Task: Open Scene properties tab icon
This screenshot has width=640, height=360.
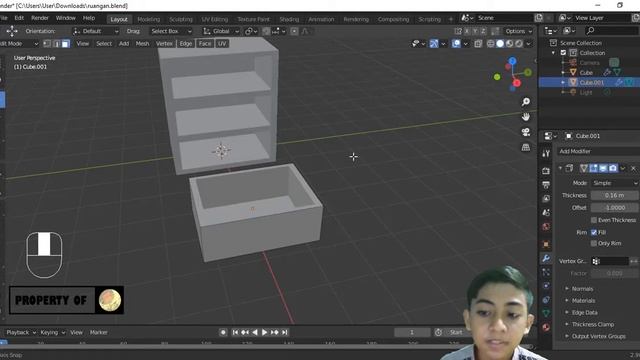Action: (546, 212)
